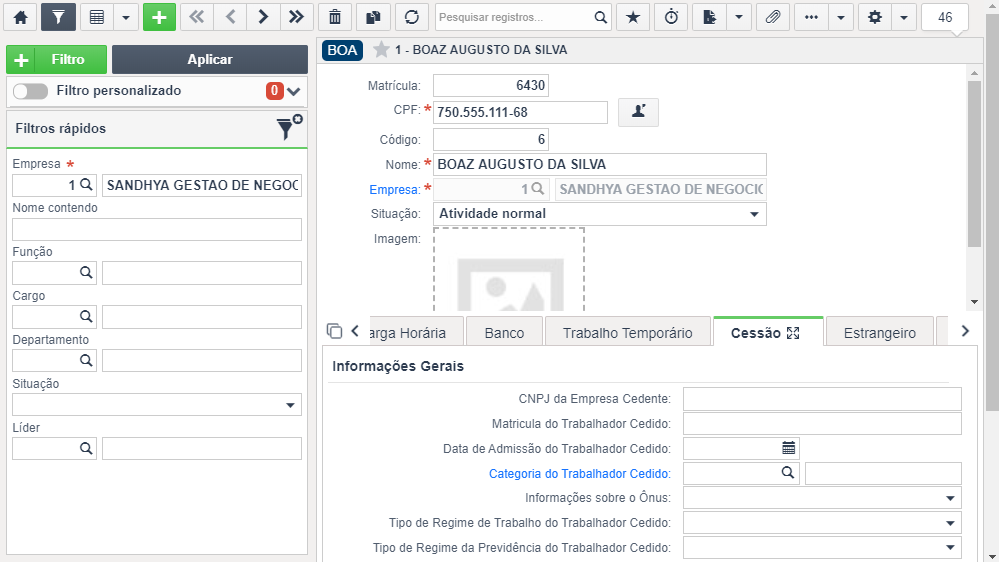The width and height of the screenshot is (999, 562).
Task: Open the Situação Atividade normal dropdown
Action: tap(600, 214)
